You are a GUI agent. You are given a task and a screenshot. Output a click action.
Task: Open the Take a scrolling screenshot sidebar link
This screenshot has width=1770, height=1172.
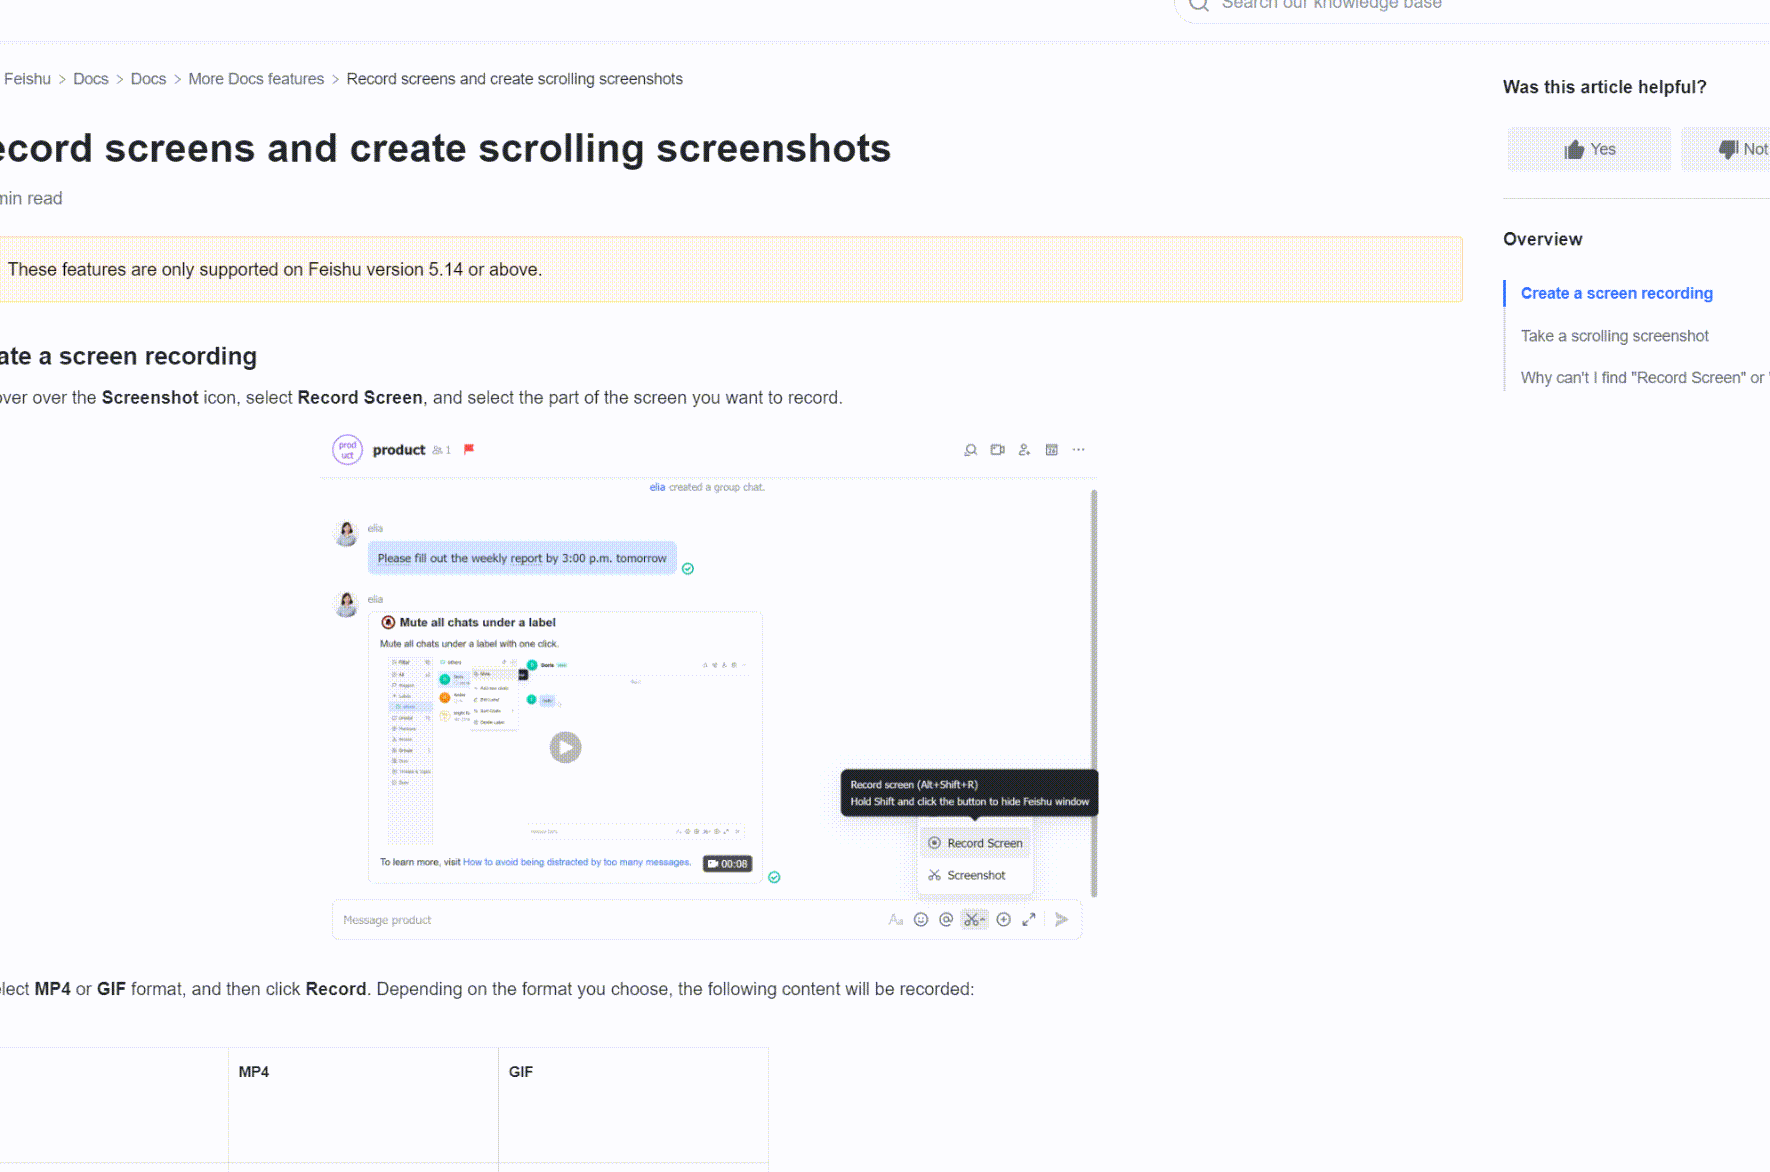tap(1614, 335)
